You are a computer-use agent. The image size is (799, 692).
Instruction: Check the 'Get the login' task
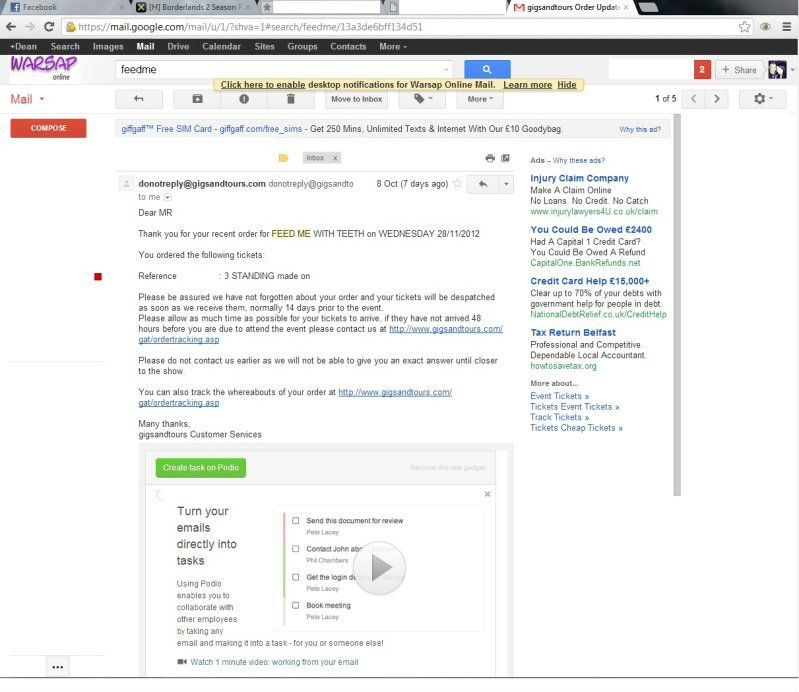click(x=296, y=577)
